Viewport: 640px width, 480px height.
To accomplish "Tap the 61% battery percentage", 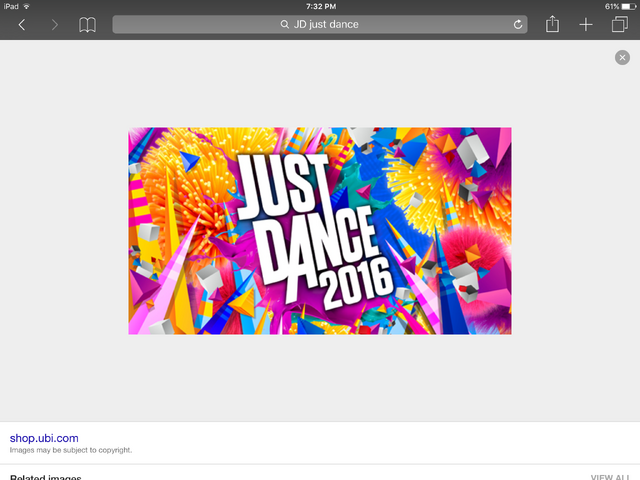I will (x=612, y=6).
